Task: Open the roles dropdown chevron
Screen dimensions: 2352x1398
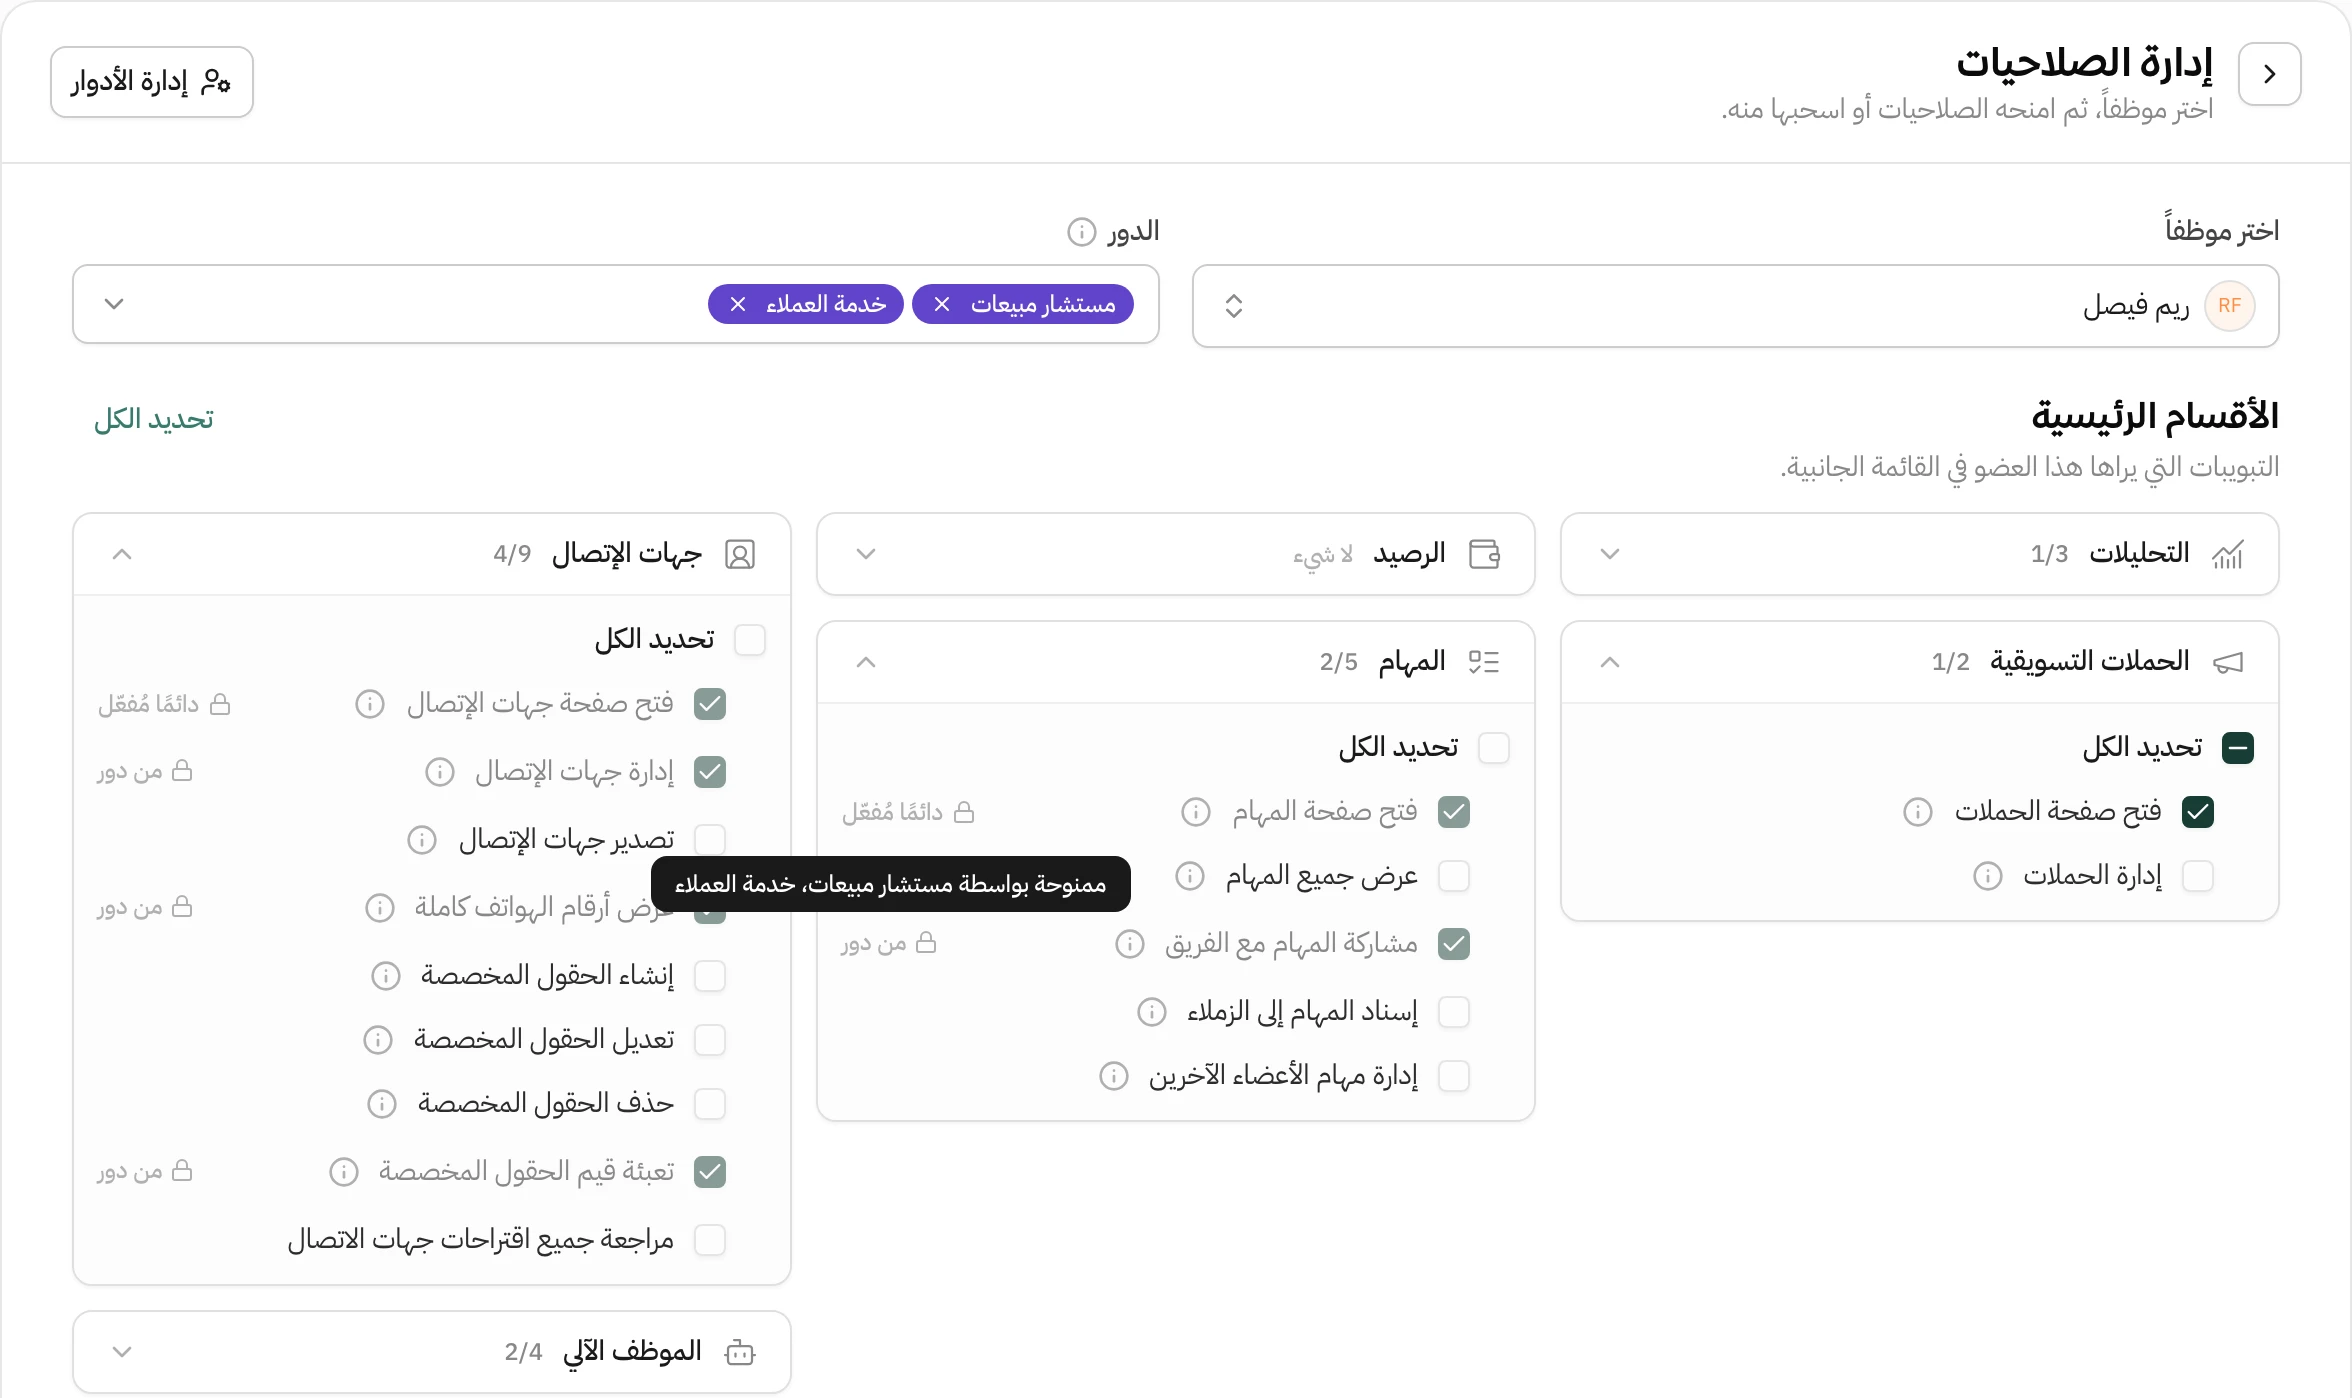Action: (114, 304)
